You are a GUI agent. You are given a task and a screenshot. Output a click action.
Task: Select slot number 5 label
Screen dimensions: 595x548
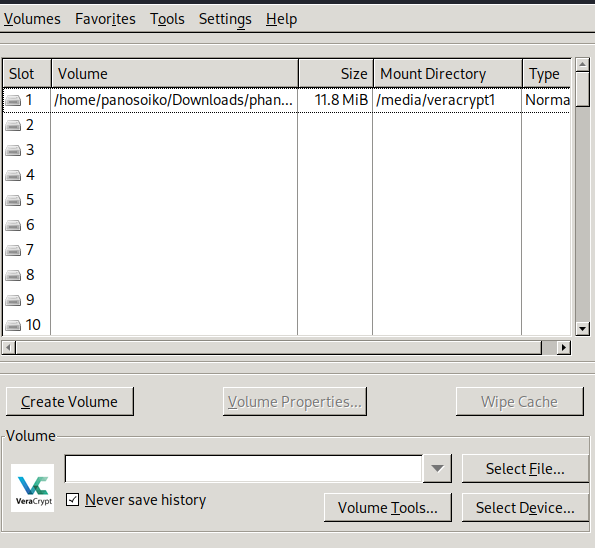click(x=30, y=200)
